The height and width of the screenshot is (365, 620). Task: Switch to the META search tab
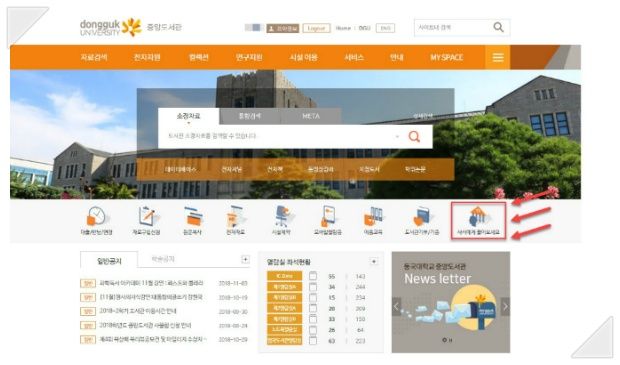click(311, 116)
